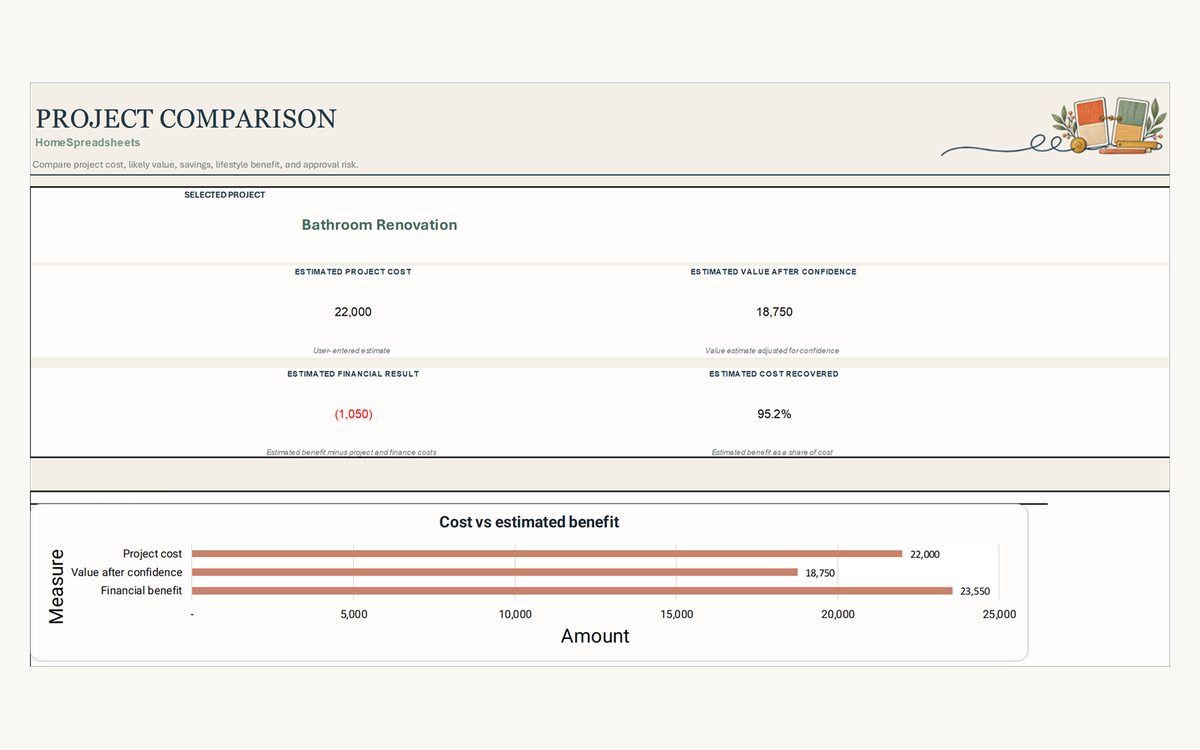Click 'Estimated benefit minus project and finance costs' note
This screenshot has height=750, width=1200.
[x=351, y=452]
